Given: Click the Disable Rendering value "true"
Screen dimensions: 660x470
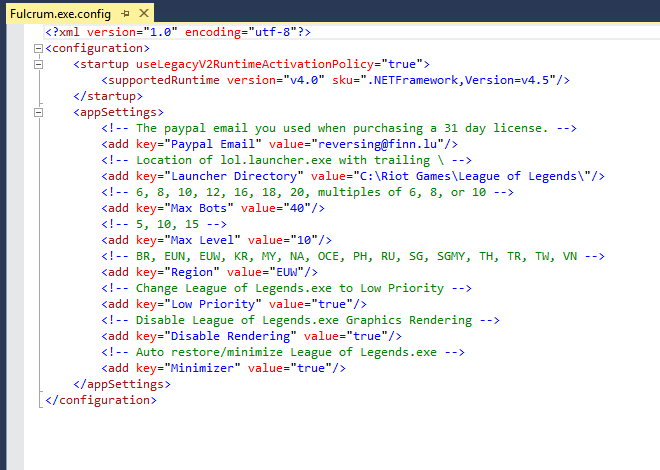Looking at the screenshot, I should point(367,336).
